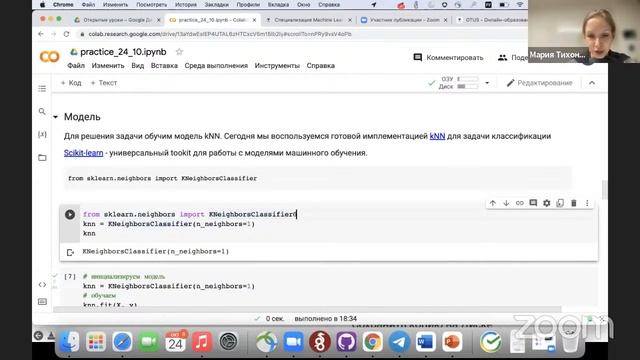Delete the cell with trash icon
Image resolution: width=640 pixels, height=360 pixels.
point(573,203)
